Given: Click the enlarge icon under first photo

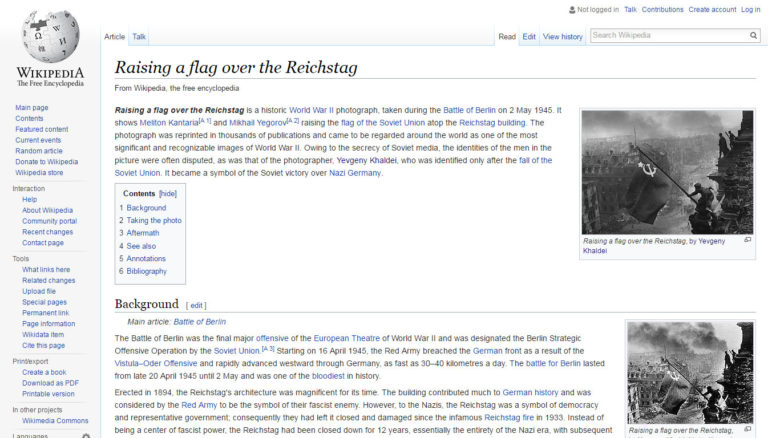Looking at the screenshot, I should [x=747, y=240].
